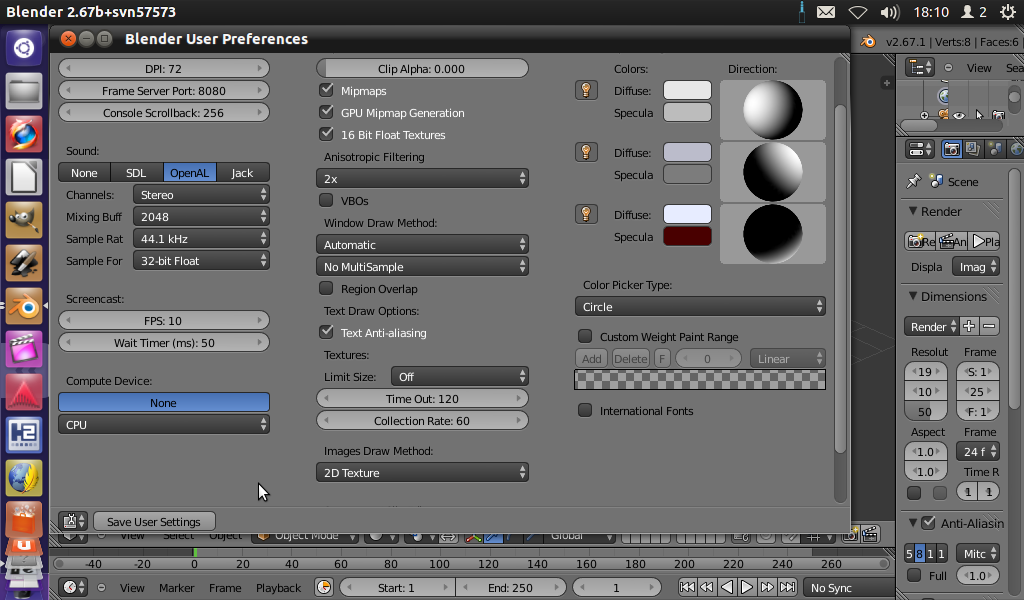This screenshot has height=600, width=1024.
Task: Enable the International Fonts checkbox
Action: [586, 411]
